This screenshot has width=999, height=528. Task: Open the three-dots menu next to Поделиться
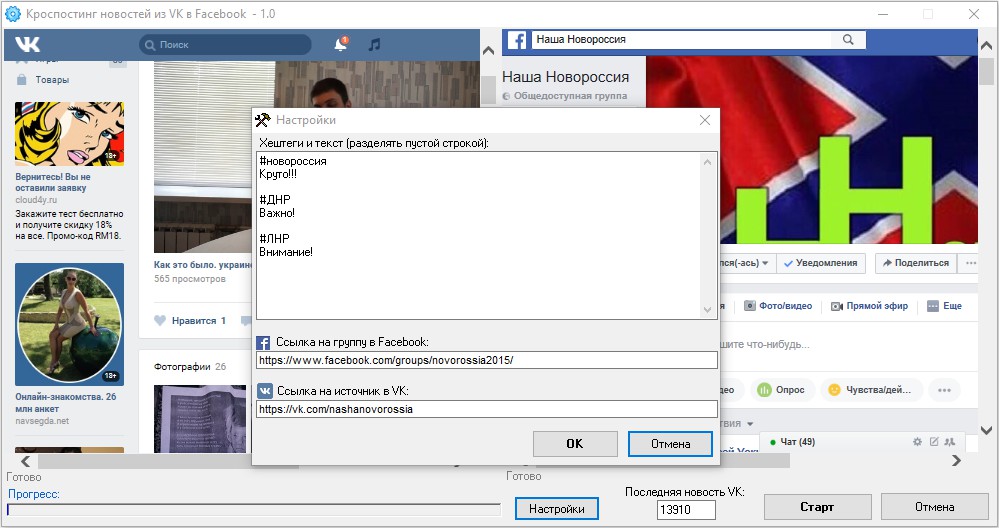click(970, 263)
